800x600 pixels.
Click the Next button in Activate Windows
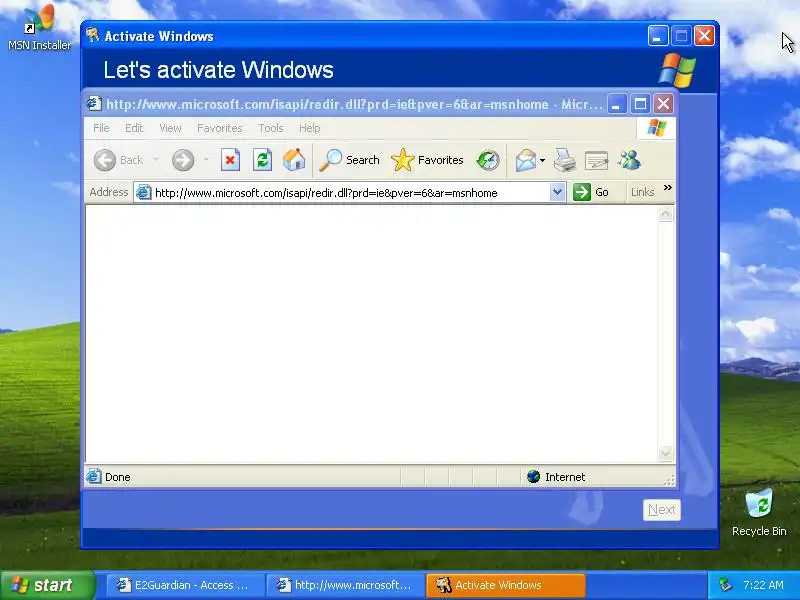(x=662, y=510)
